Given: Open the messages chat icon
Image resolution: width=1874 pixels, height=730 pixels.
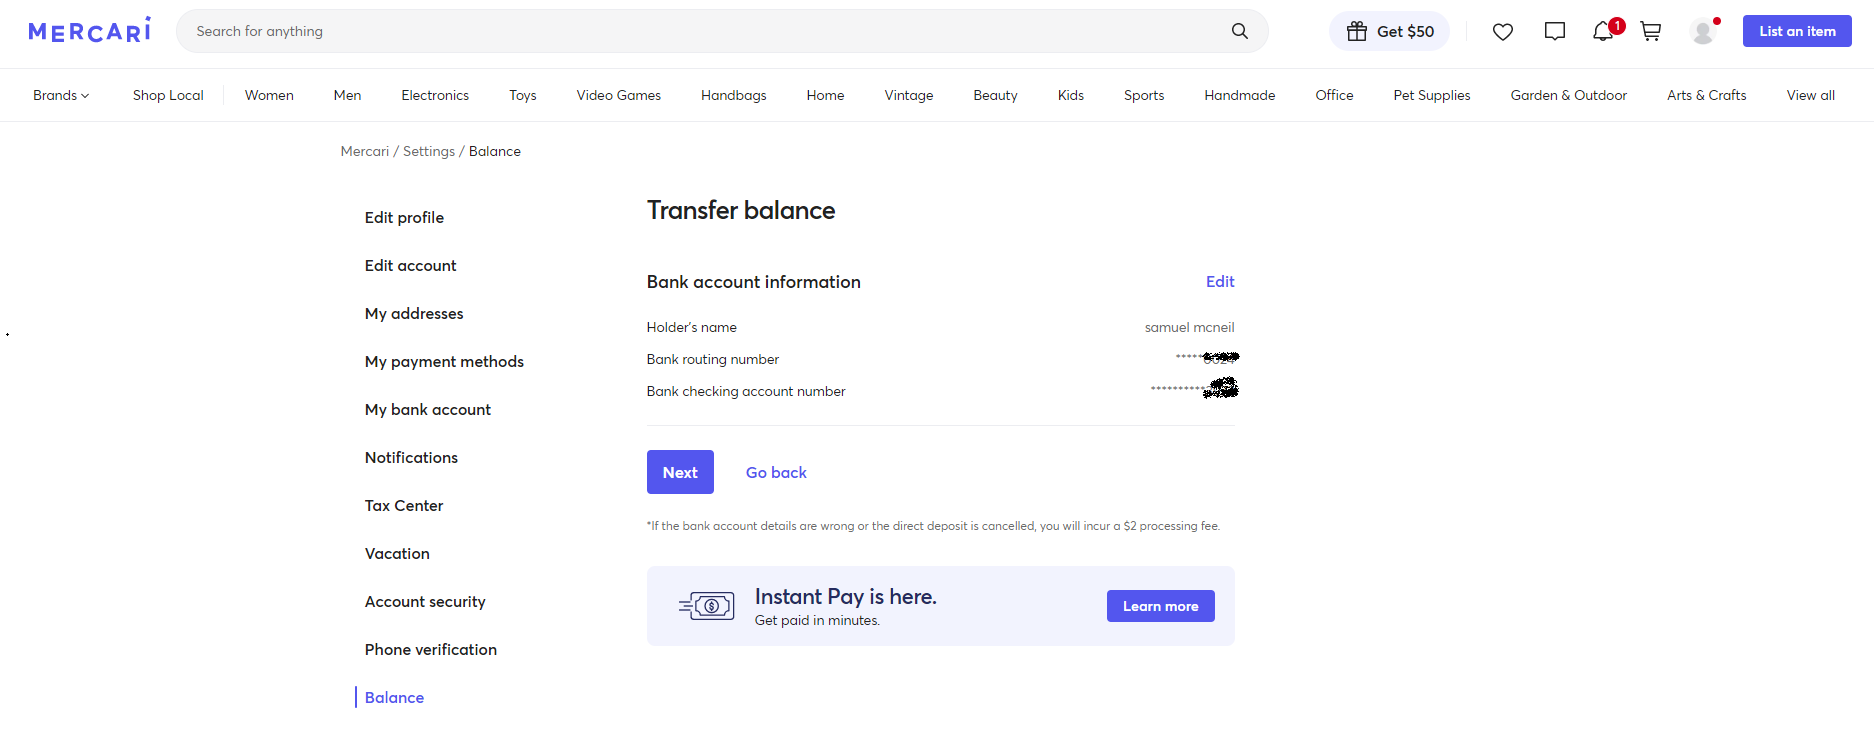Looking at the screenshot, I should point(1554,32).
